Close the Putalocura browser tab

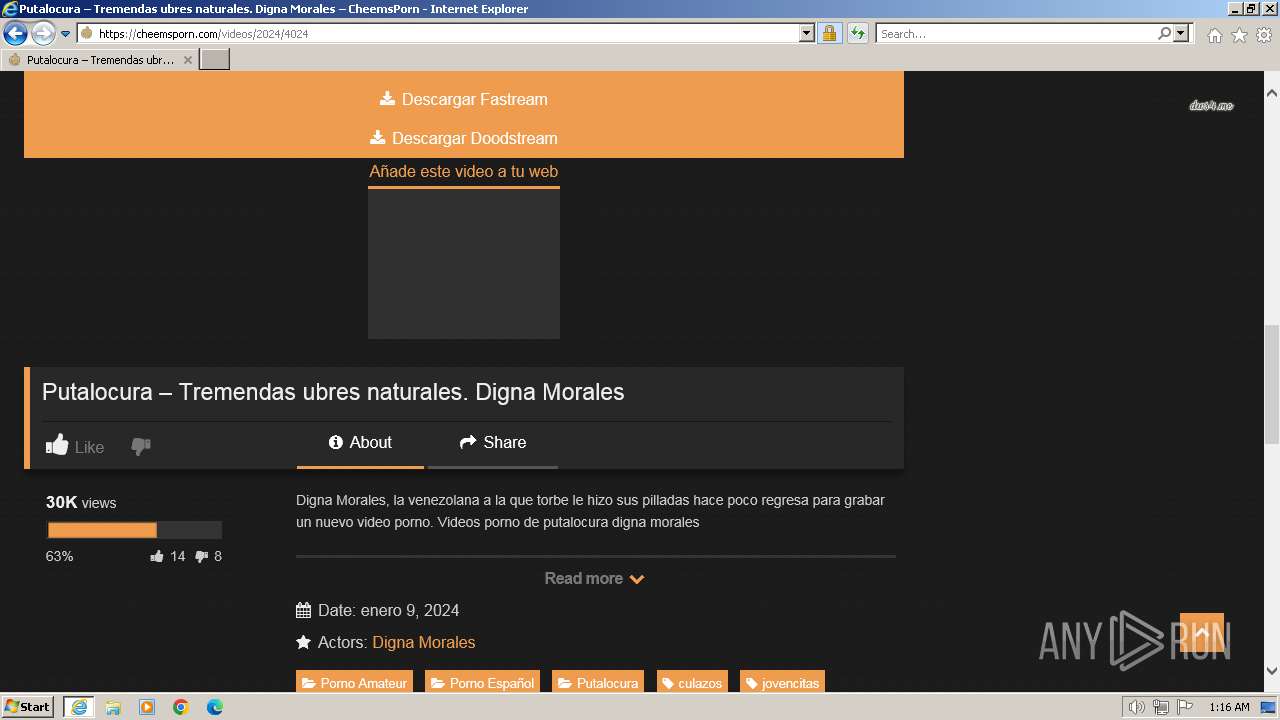187,60
